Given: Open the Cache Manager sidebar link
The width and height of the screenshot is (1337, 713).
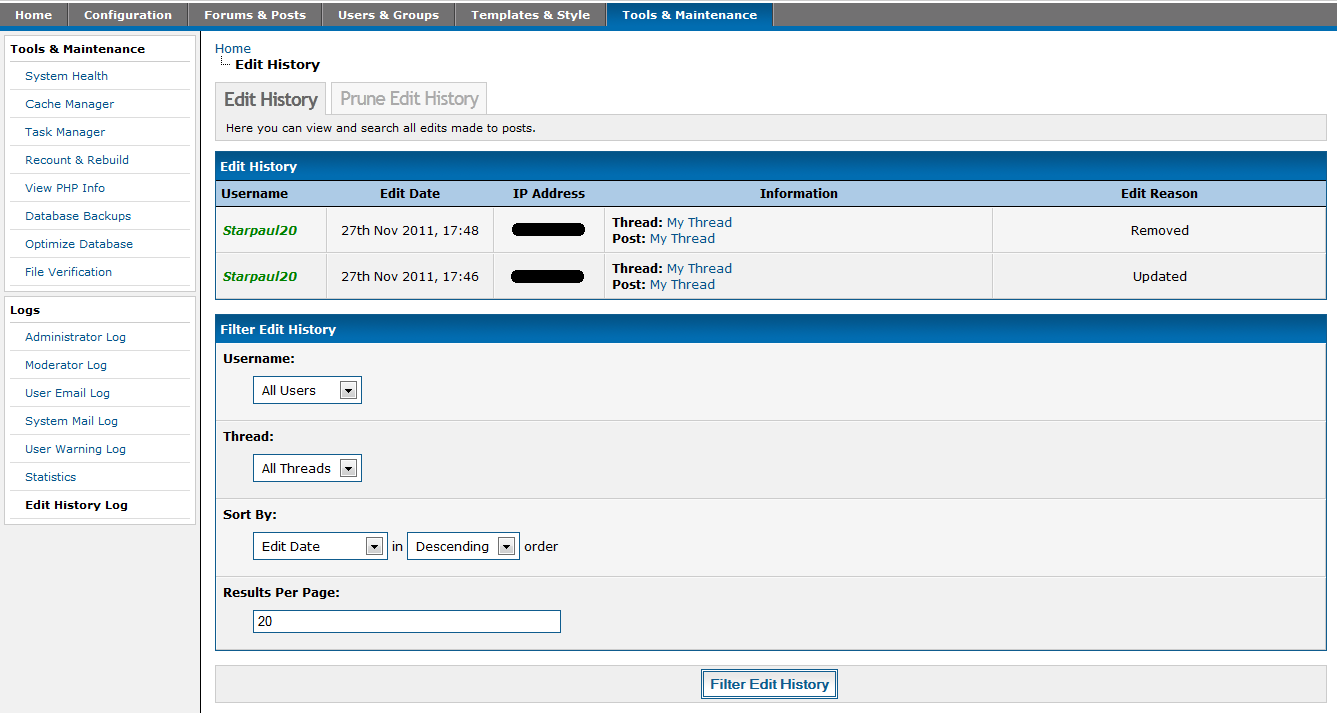Looking at the screenshot, I should 69,104.
